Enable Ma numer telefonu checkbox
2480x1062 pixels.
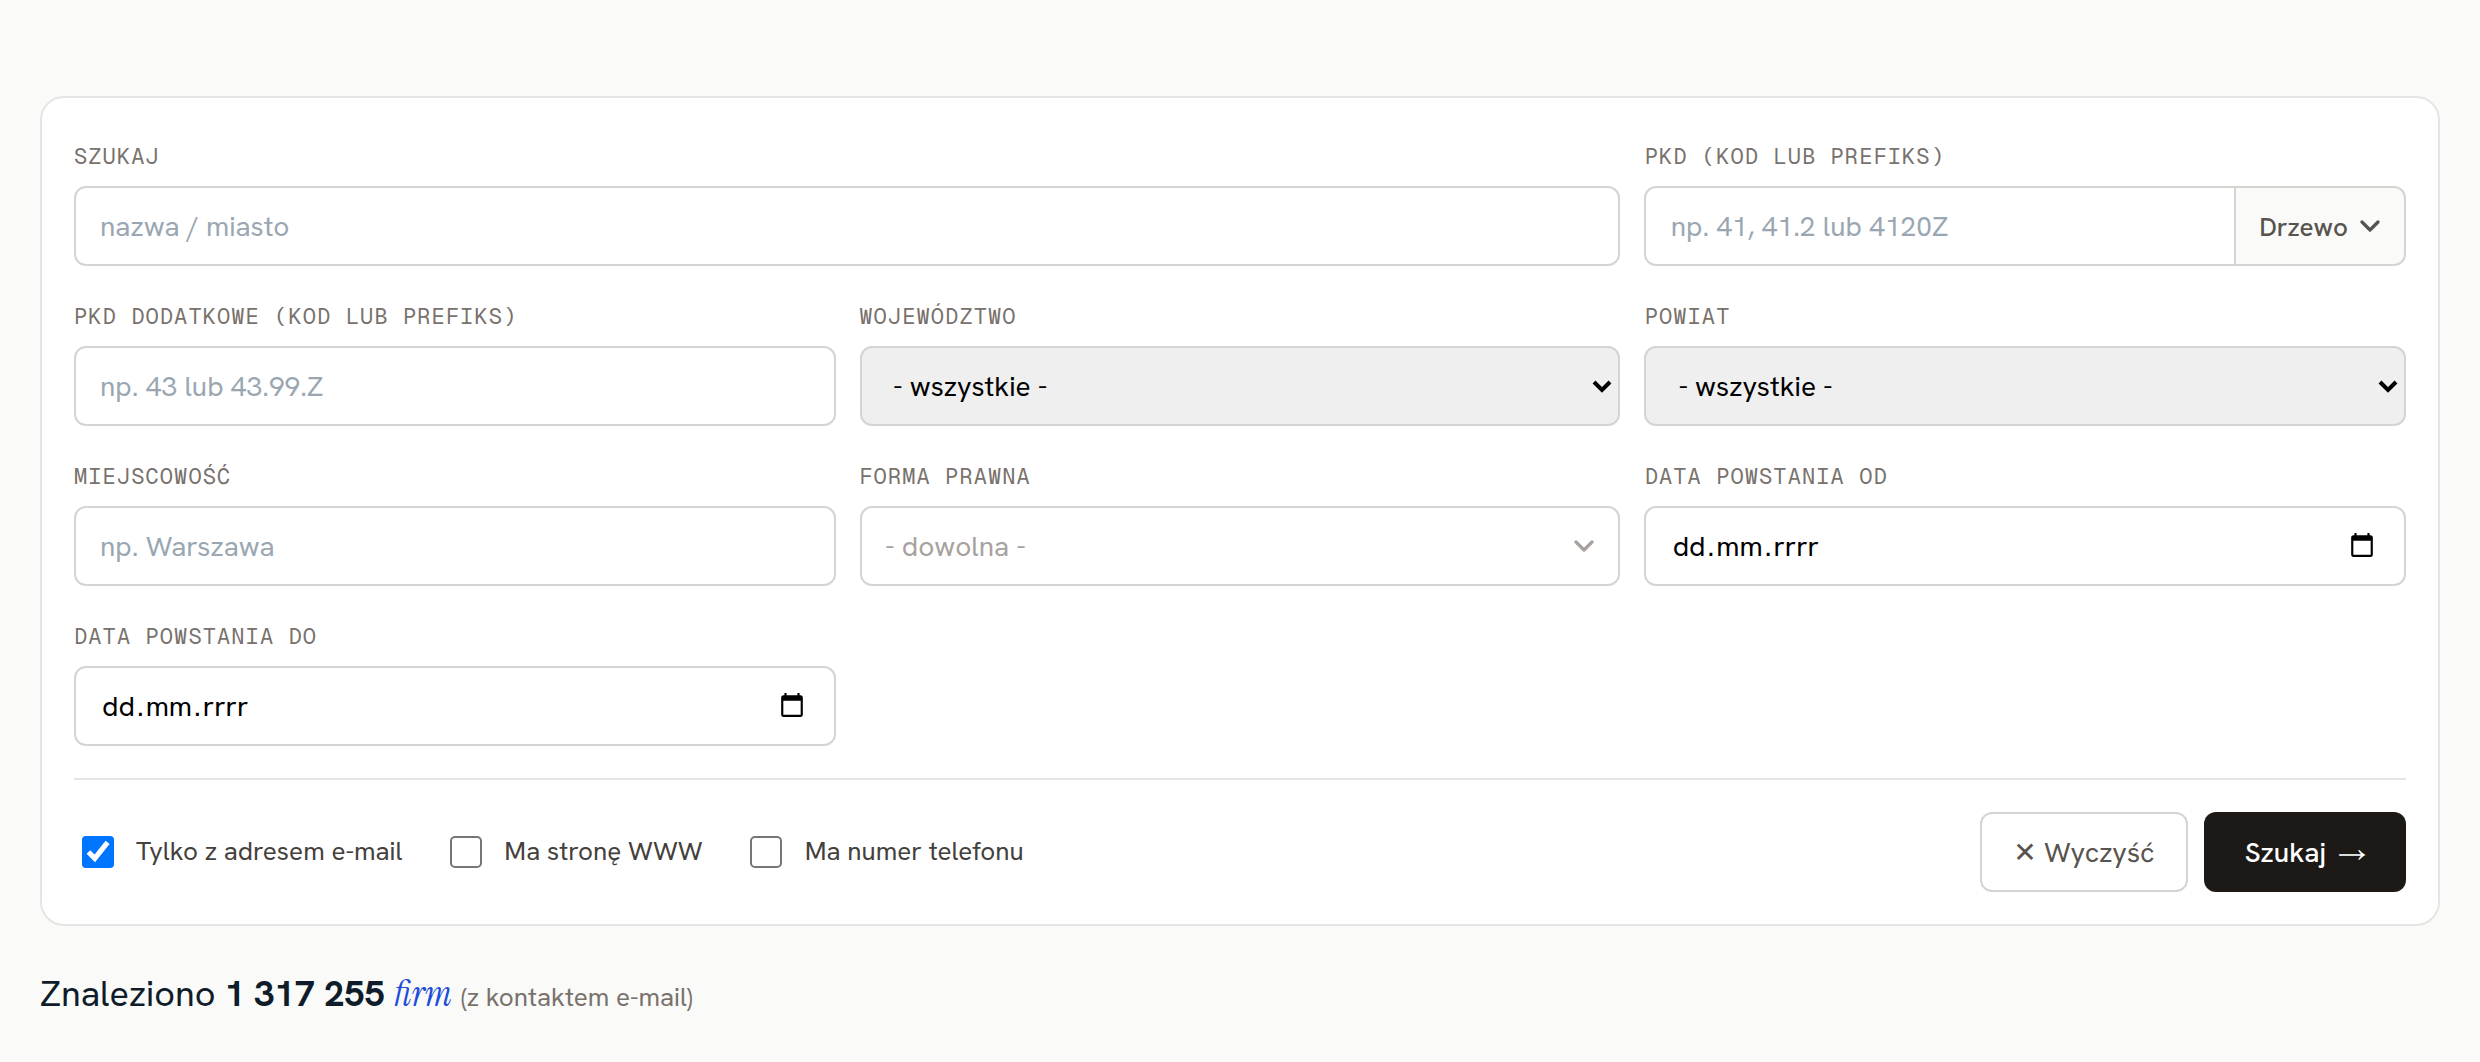pyautogui.click(x=766, y=852)
